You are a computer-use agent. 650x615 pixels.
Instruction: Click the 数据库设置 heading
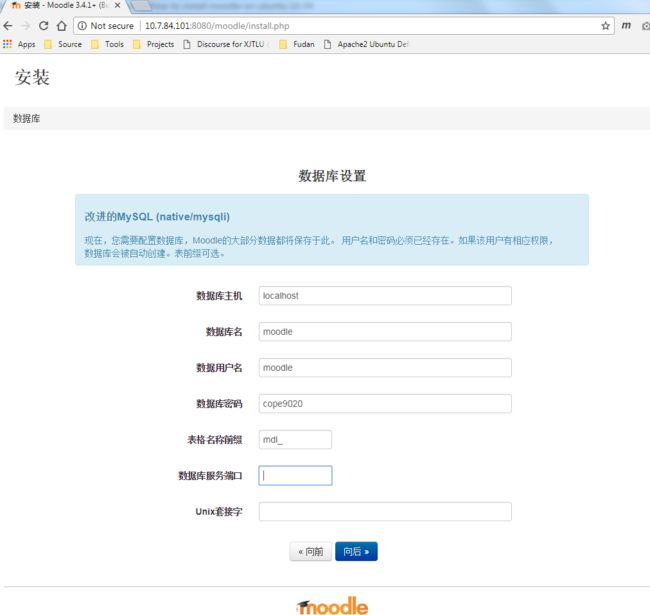(x=332, y=176)
